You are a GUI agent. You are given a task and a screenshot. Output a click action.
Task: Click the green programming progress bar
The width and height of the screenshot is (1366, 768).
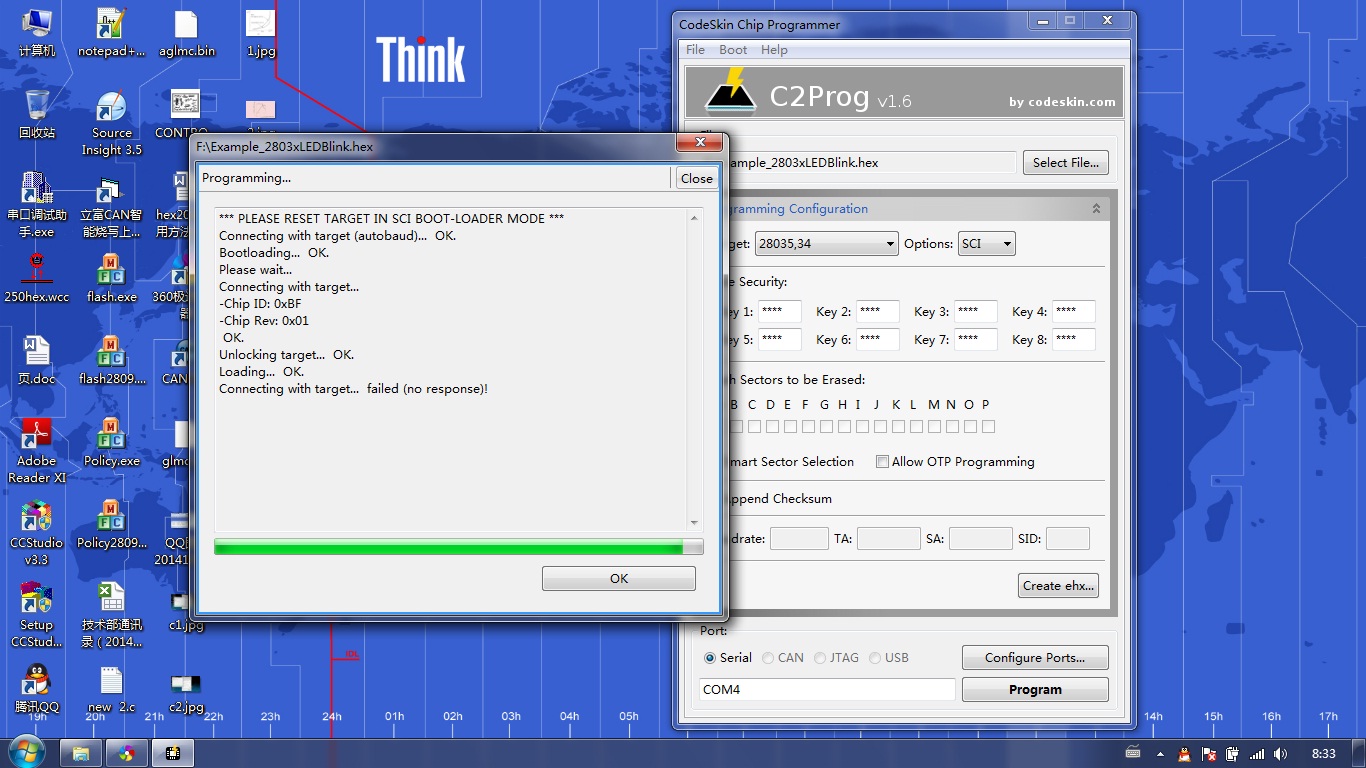tap(459, 547)
